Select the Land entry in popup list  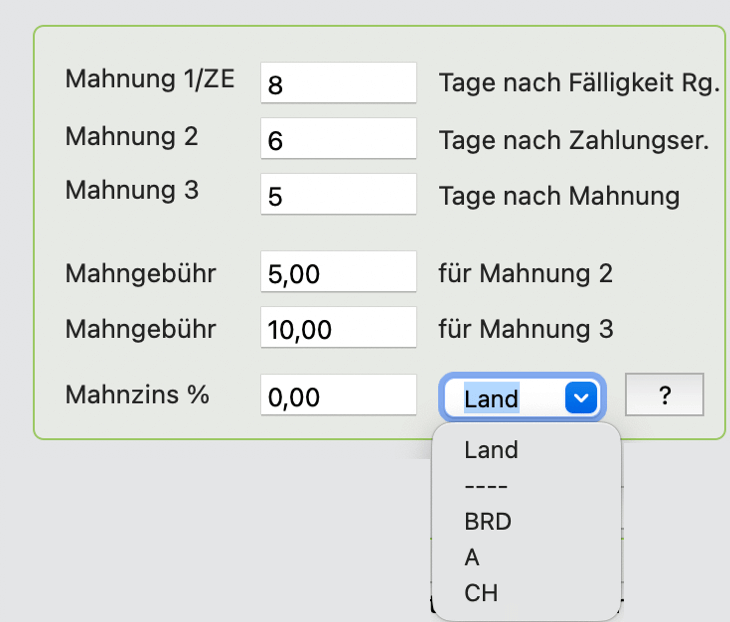491,450
